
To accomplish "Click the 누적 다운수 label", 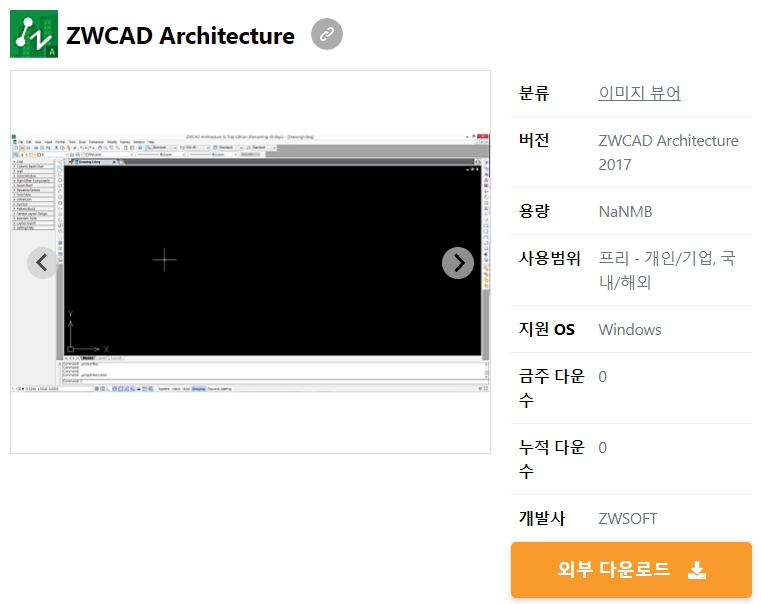I will (x=551, y=459).
